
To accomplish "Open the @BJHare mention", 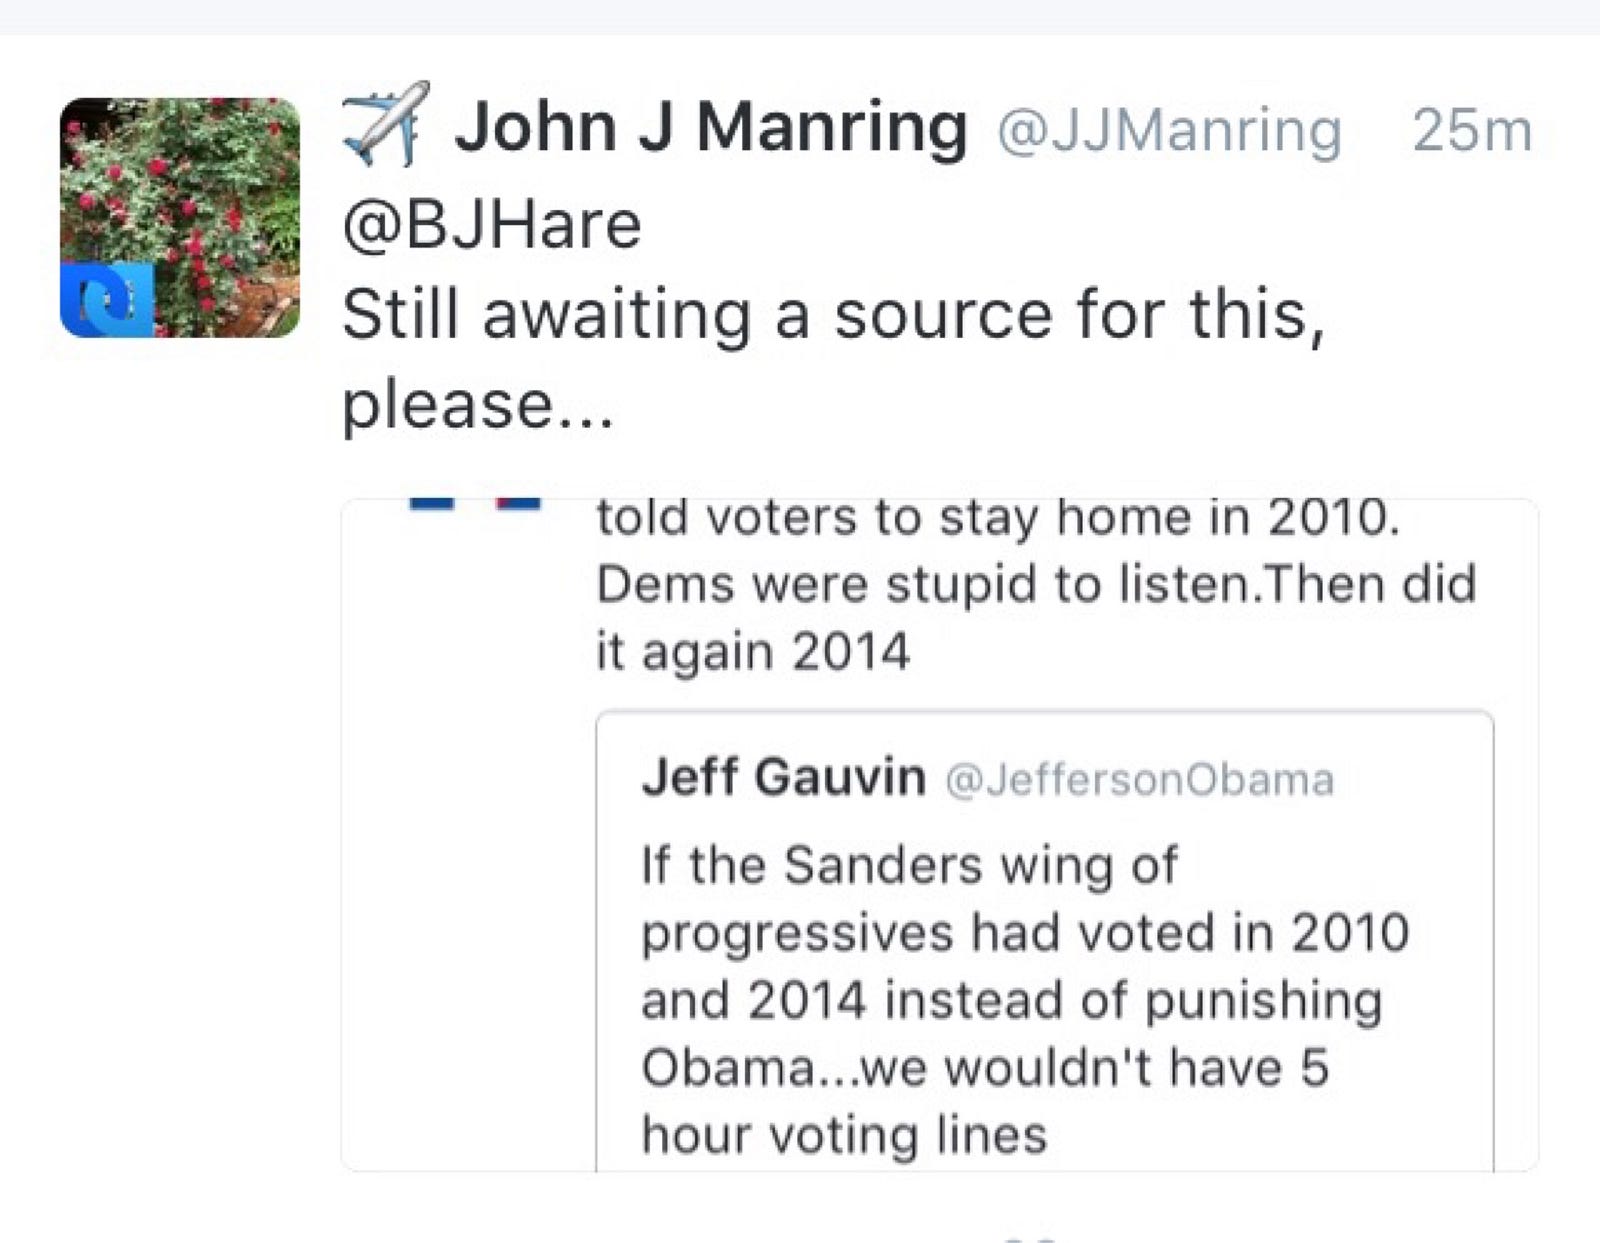I will [x=491, y=224].
